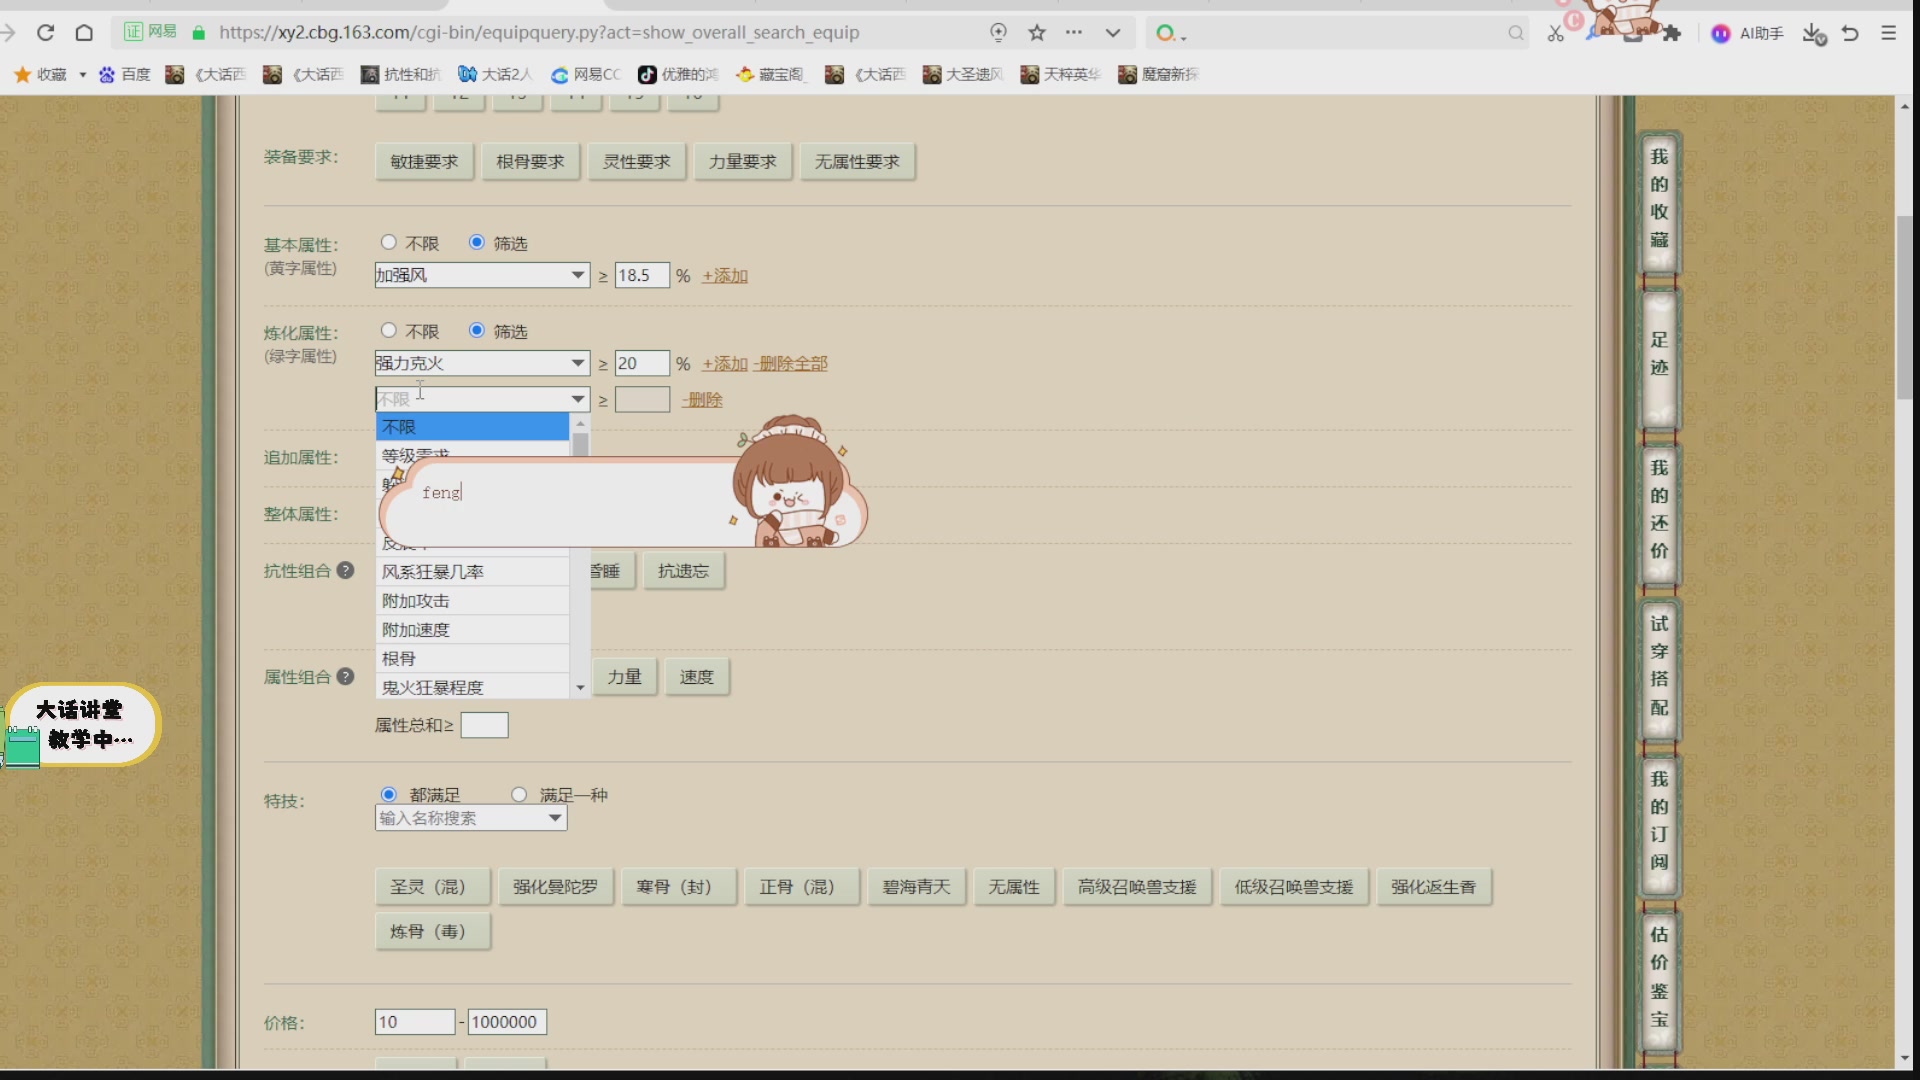Click the help icon beside 属性组合
Screen dimensions: 1920x1080
(345, 677)
